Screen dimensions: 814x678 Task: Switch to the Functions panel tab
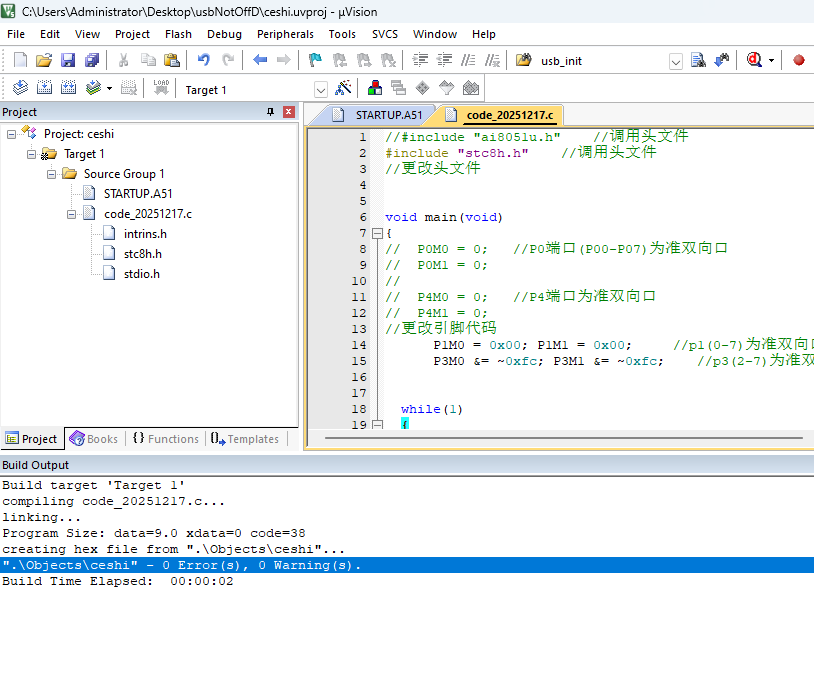(165, 439)
